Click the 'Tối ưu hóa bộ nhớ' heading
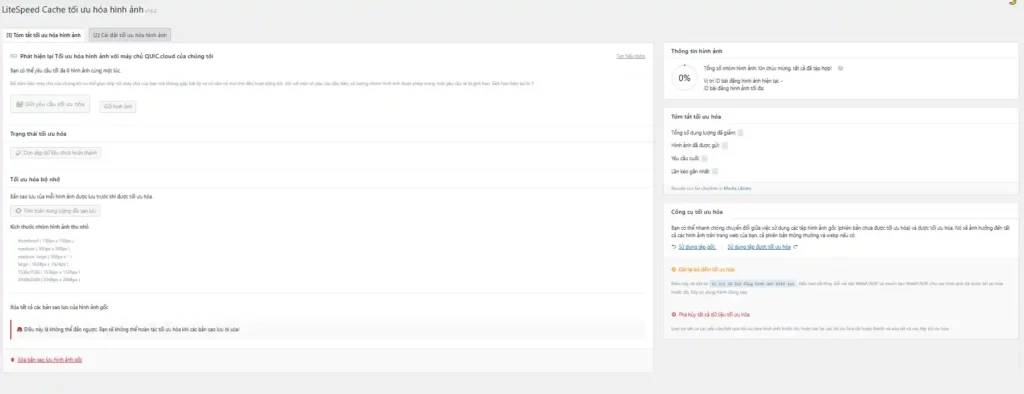This screenshot has height=394, width=1024. [35, 179]
